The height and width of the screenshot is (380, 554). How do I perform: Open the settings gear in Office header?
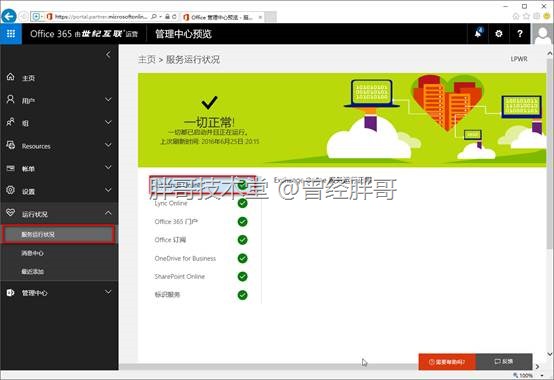499,34
